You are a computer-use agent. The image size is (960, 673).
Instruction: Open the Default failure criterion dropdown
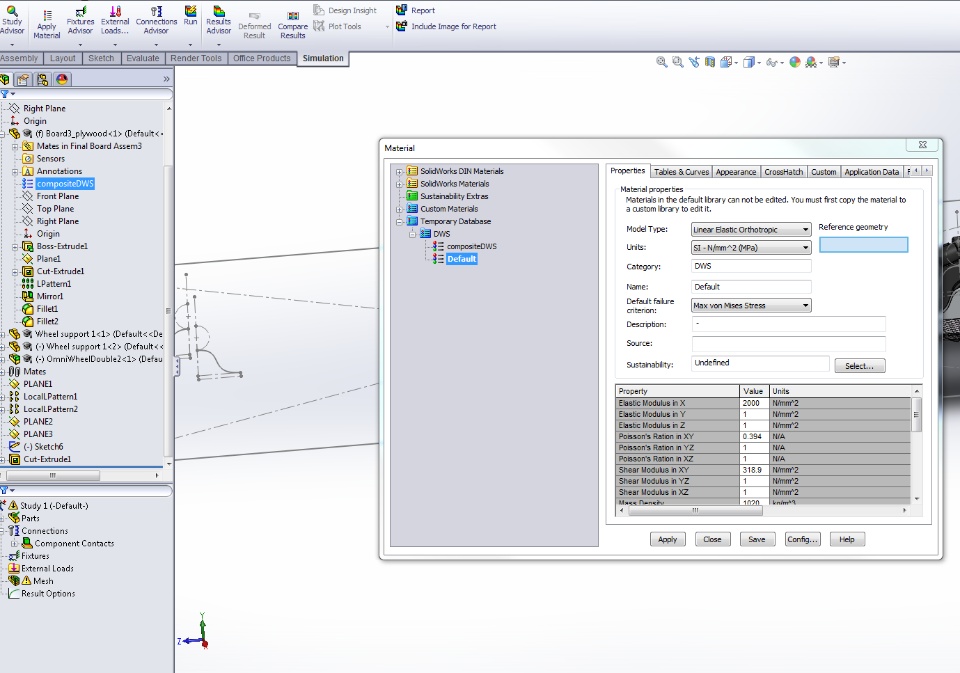[x=751, y=306]
